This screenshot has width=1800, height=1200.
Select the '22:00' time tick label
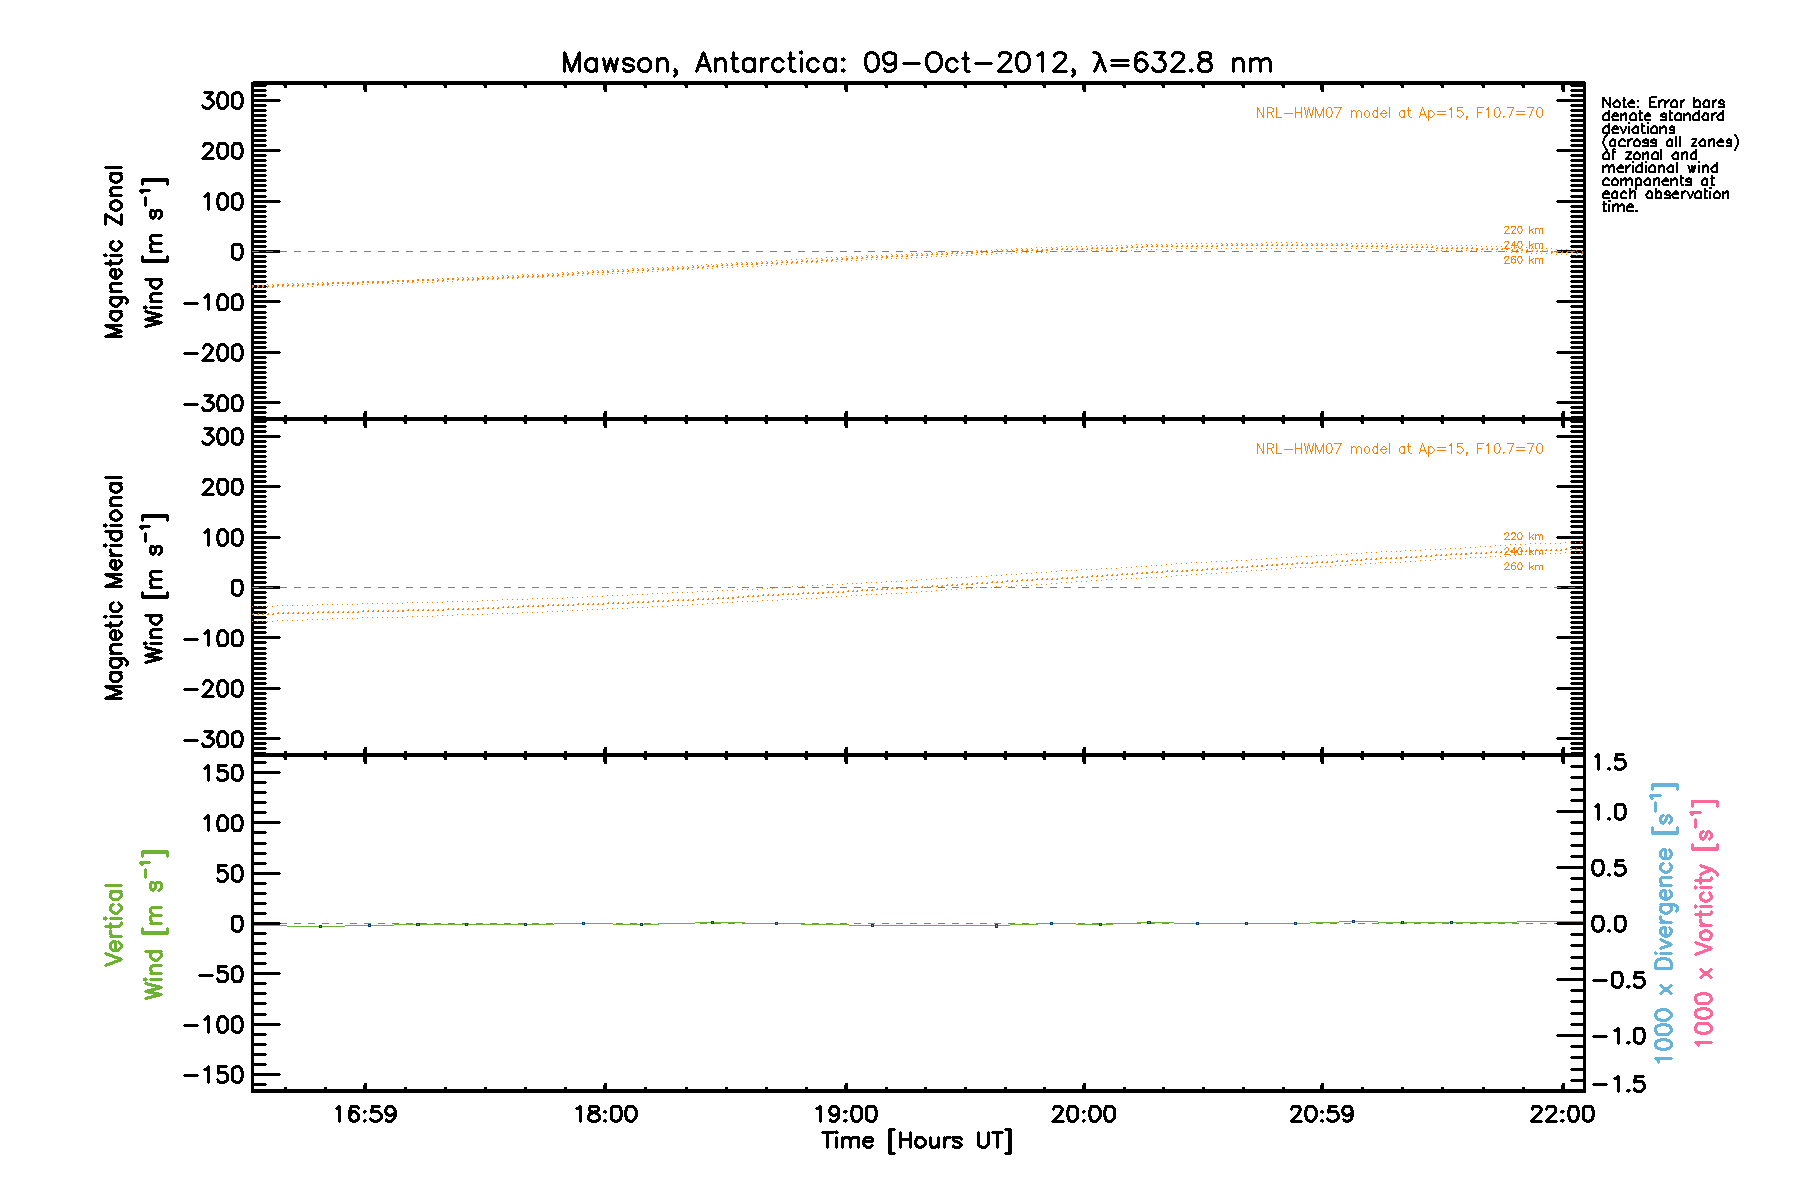1562,1115
